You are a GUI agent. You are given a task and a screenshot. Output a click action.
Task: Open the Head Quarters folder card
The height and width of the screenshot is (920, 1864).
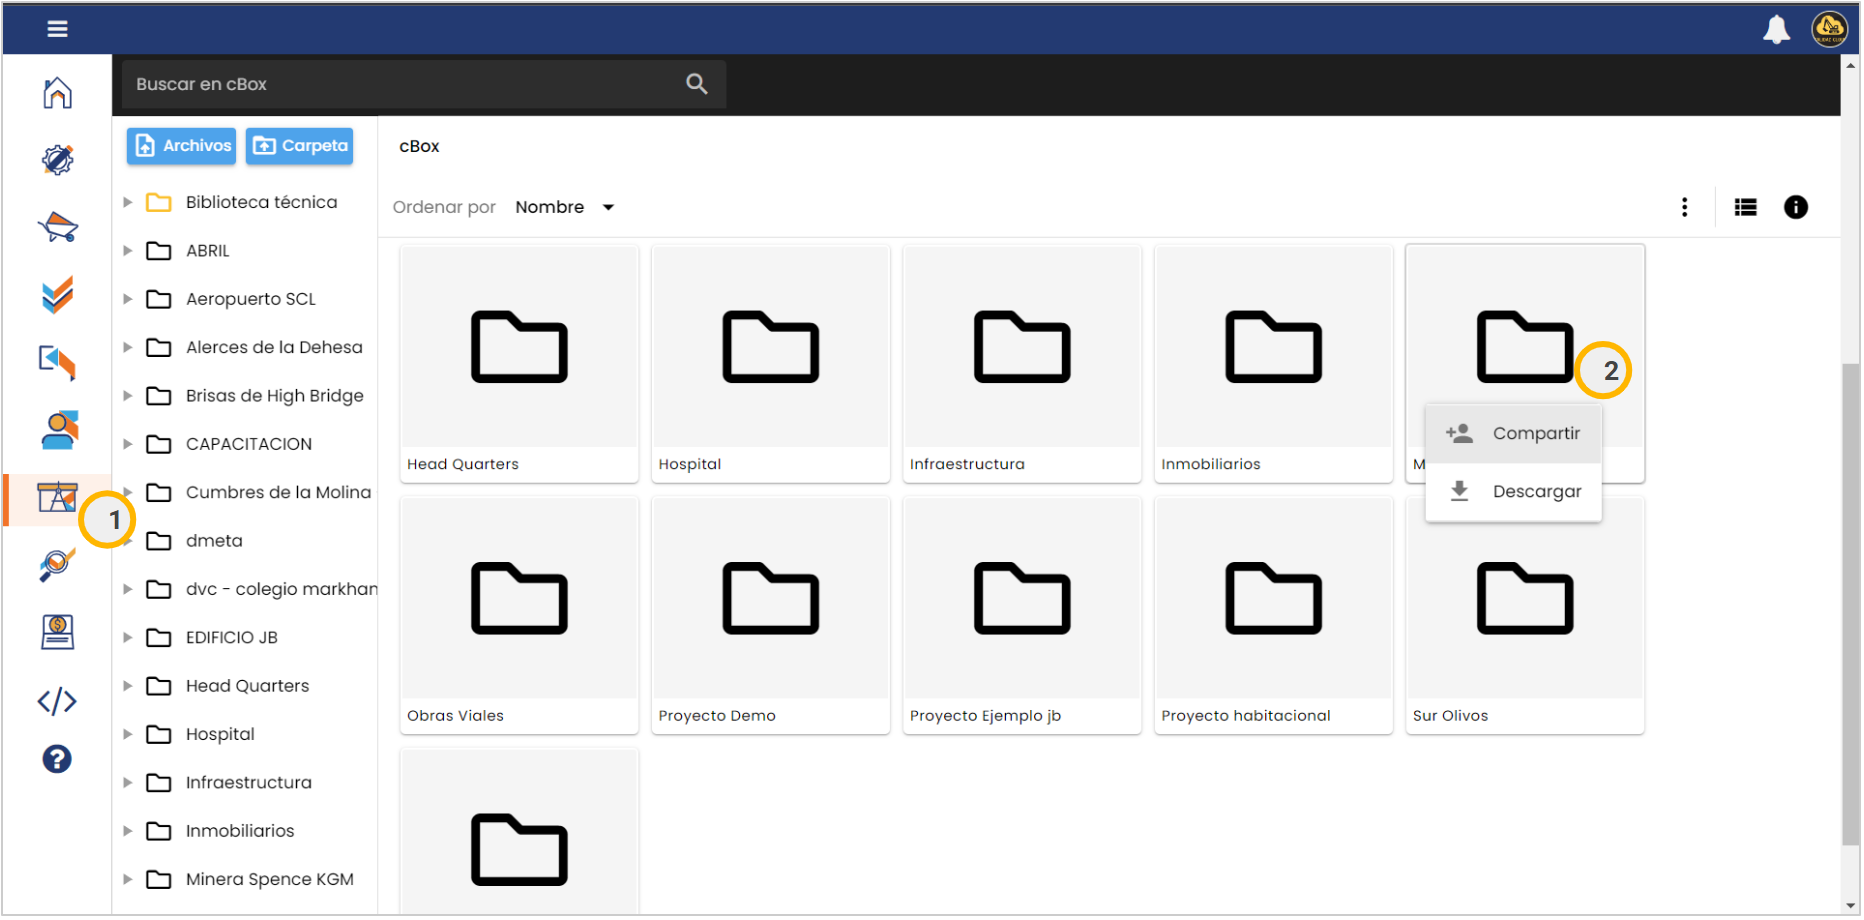519,364
